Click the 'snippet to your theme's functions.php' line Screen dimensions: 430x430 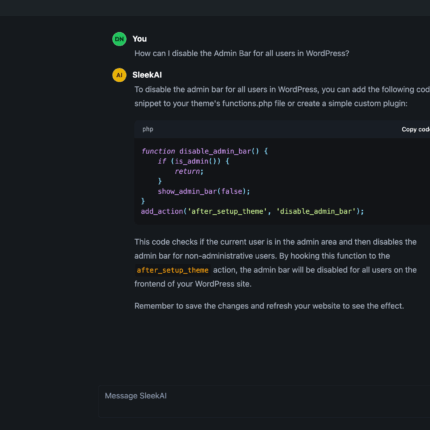(271, 104)
